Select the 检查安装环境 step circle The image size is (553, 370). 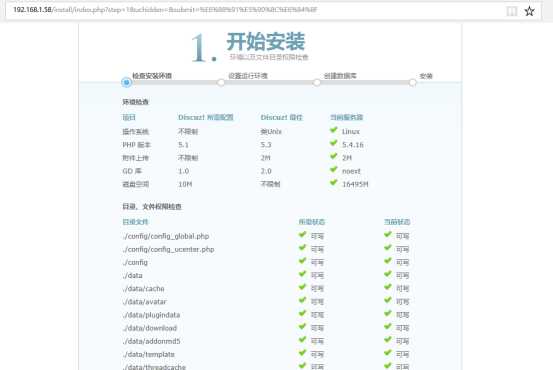click(x=126, y=83)
